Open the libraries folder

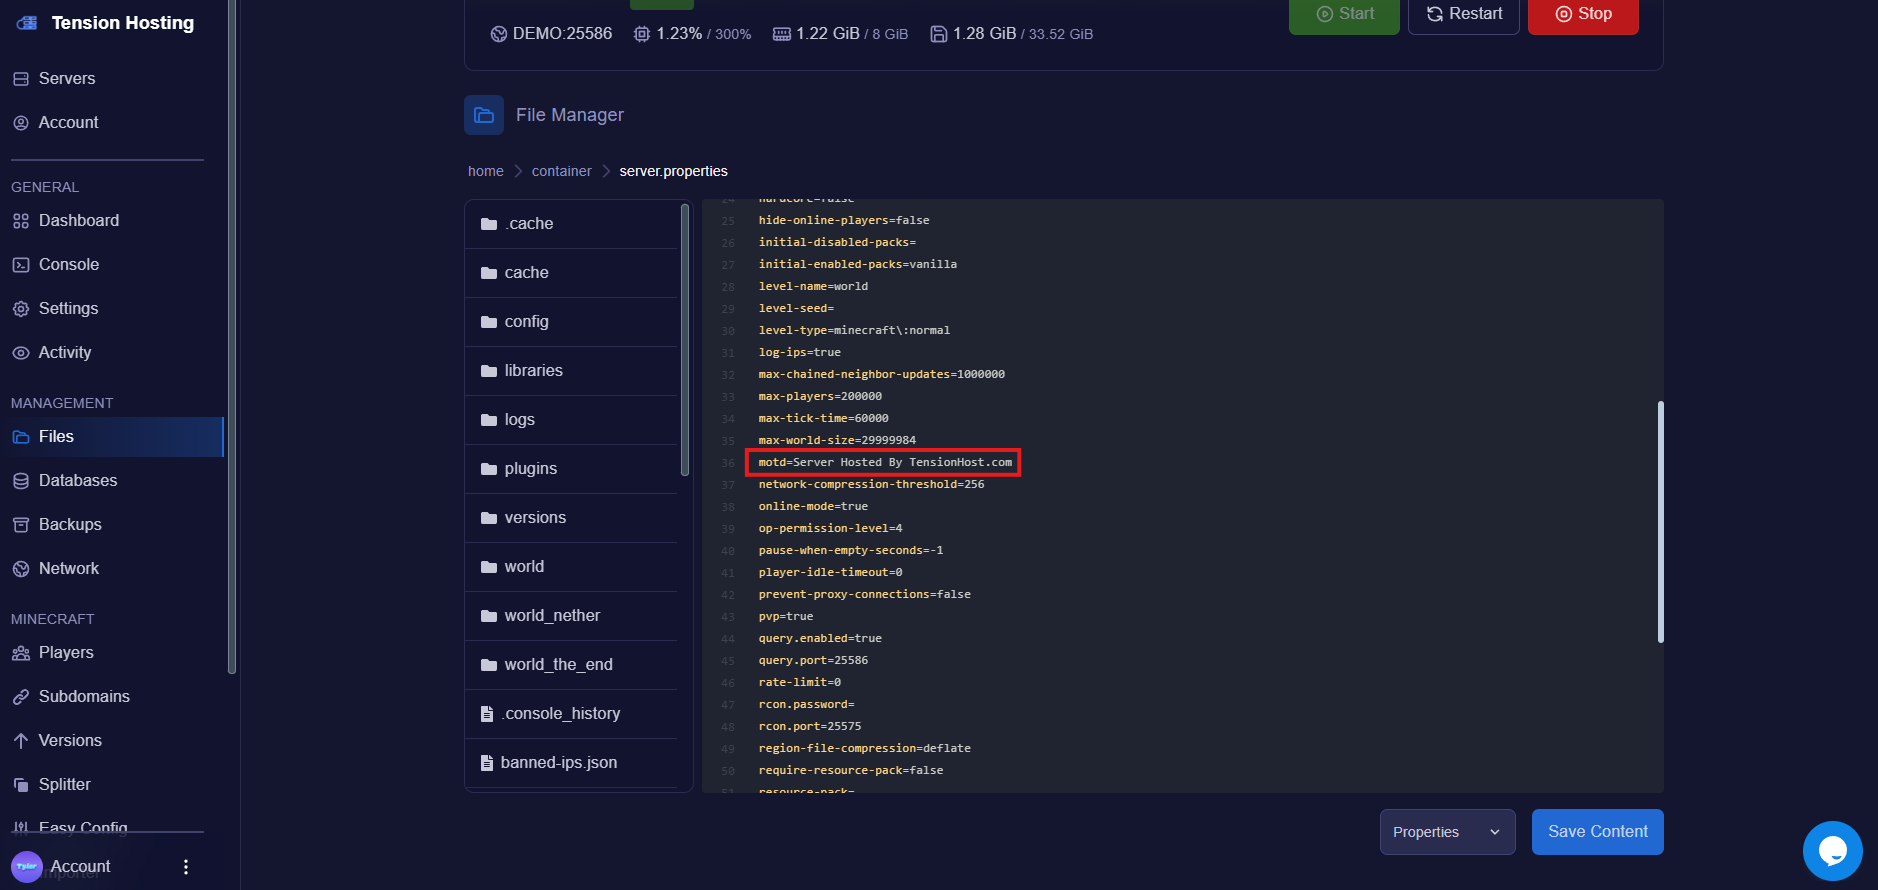point(571,371)
